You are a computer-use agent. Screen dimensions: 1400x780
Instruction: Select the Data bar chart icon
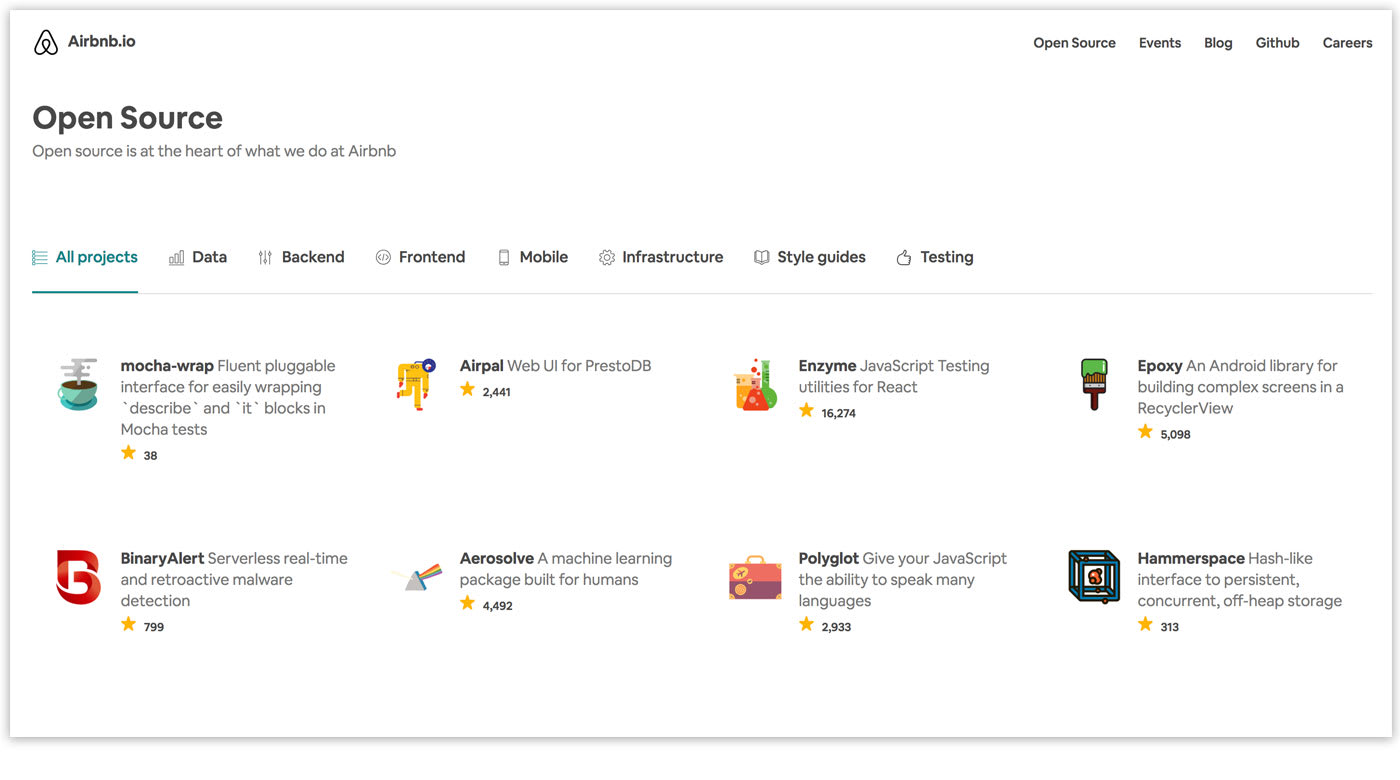pos(175,257)
